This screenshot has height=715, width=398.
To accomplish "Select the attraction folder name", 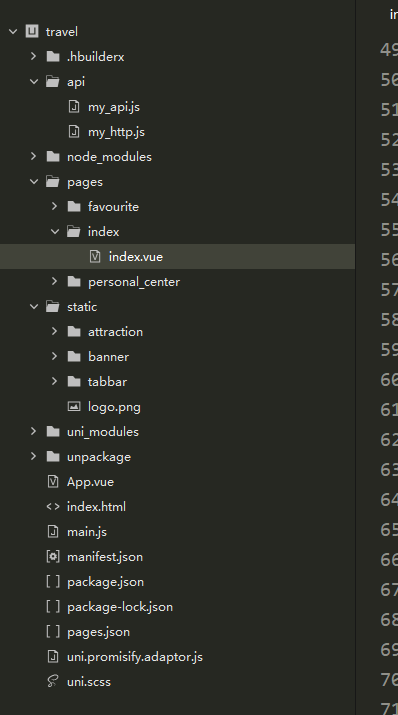I will pyautogui.click(x=115, y=332).
